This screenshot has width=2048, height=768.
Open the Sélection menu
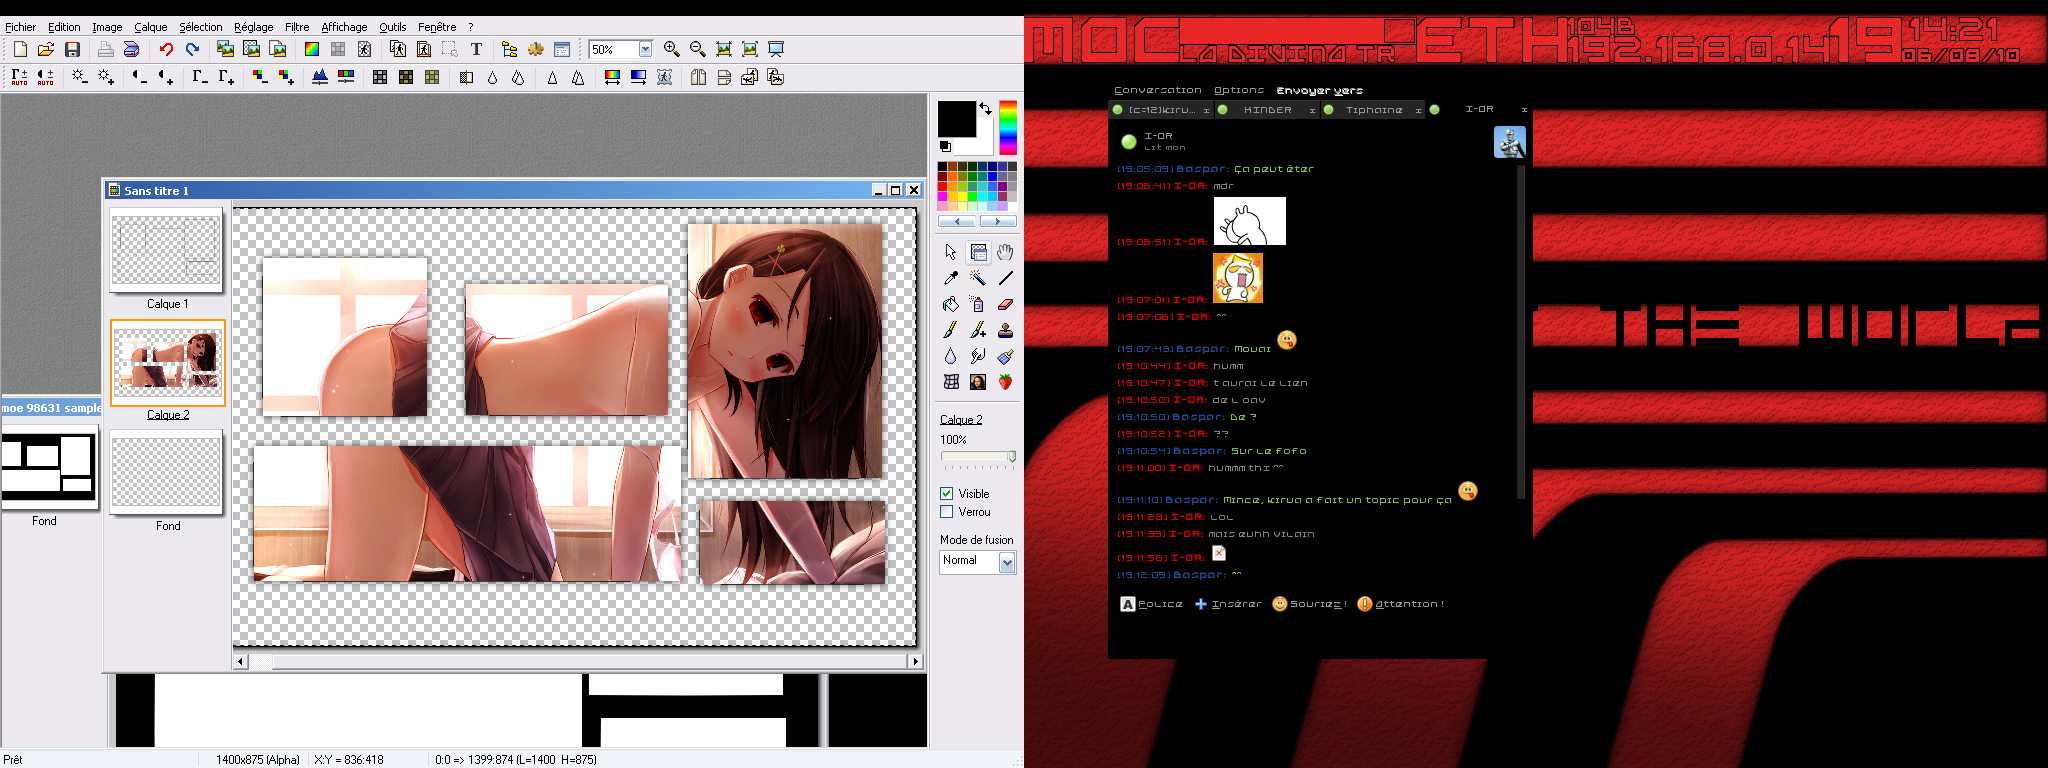201,27
